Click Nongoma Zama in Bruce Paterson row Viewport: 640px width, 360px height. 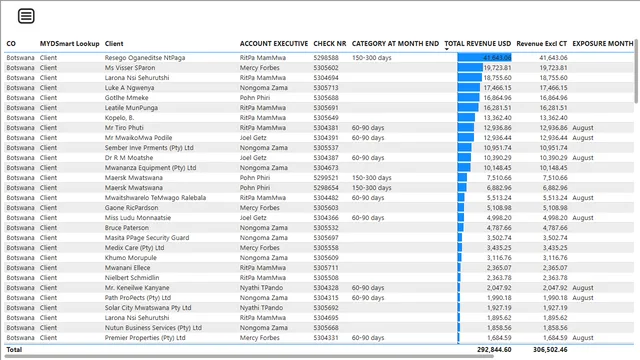click(x=264, y=228)
